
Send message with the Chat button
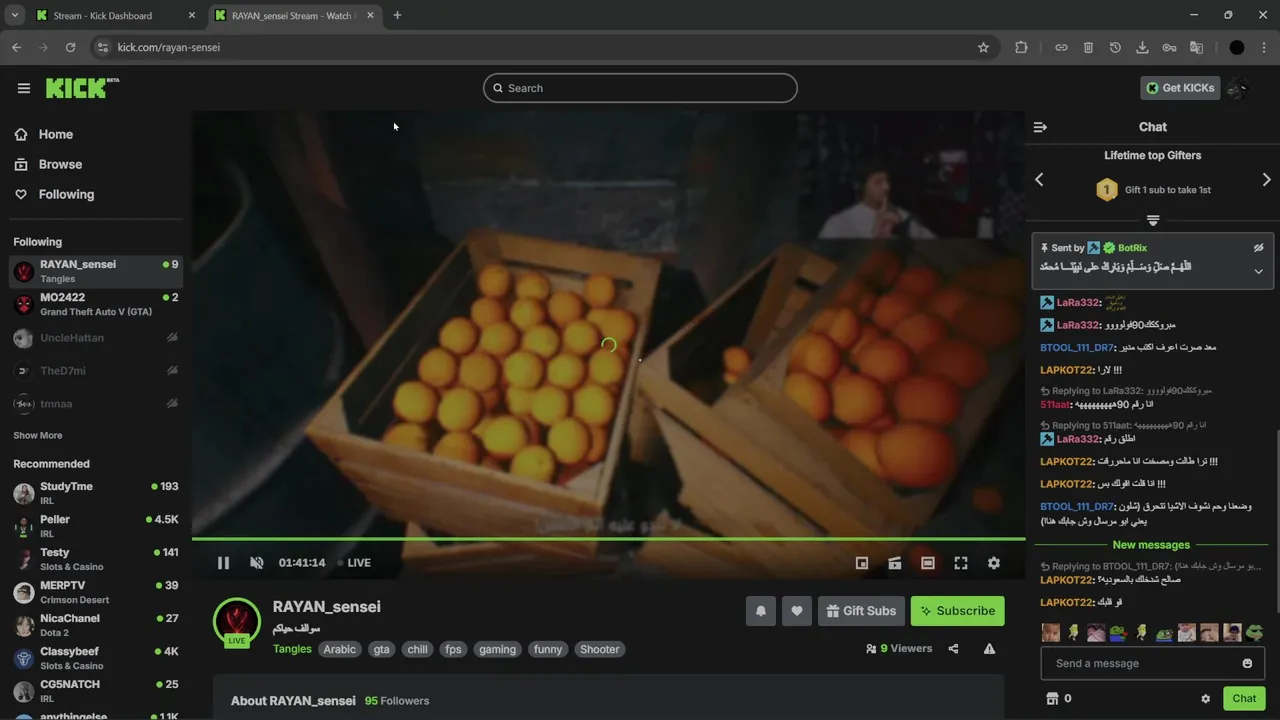[x=1244, y=699]
